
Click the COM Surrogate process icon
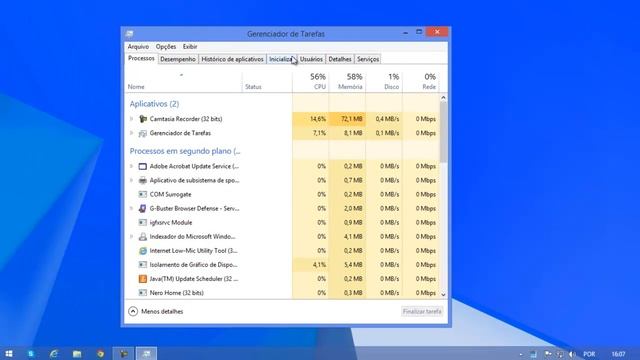[142, 194]
